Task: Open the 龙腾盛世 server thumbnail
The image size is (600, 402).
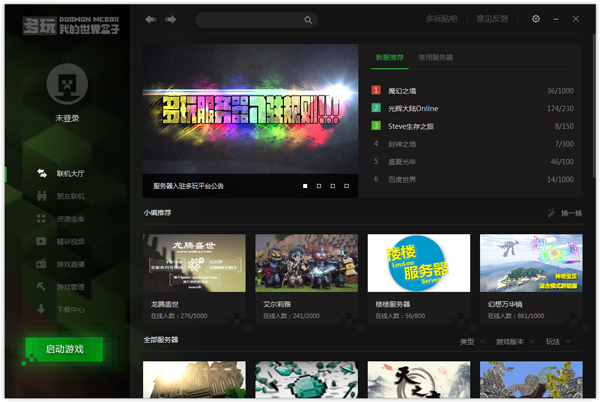Action: point(194,263)
